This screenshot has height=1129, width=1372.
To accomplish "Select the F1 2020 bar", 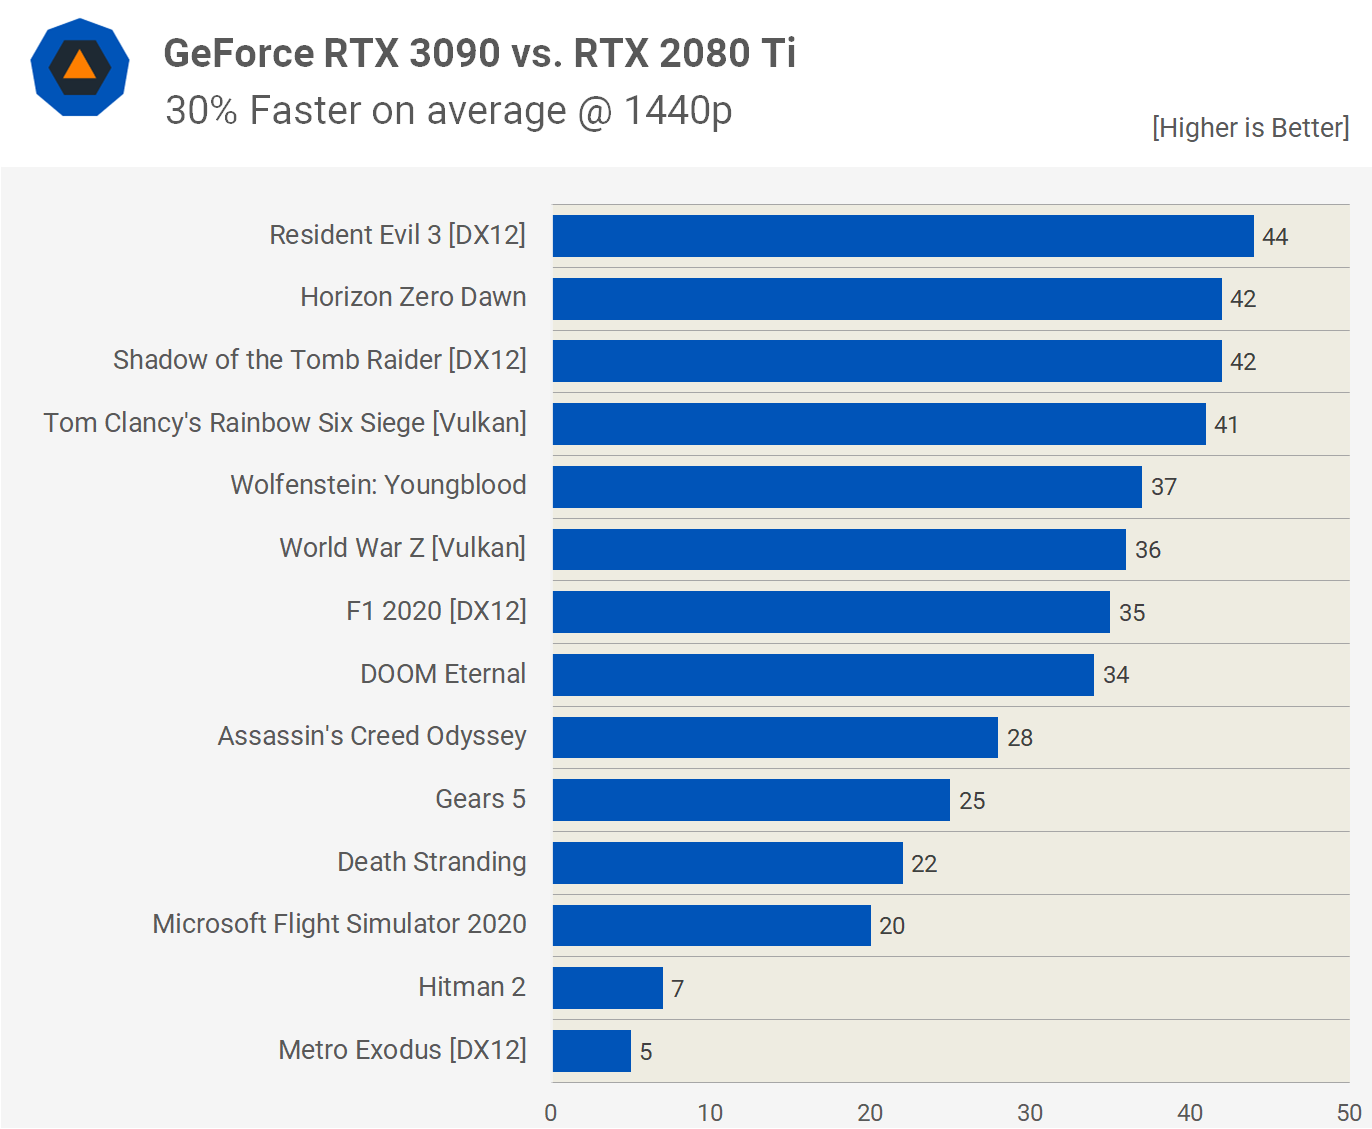I will [x=830, y=612].
